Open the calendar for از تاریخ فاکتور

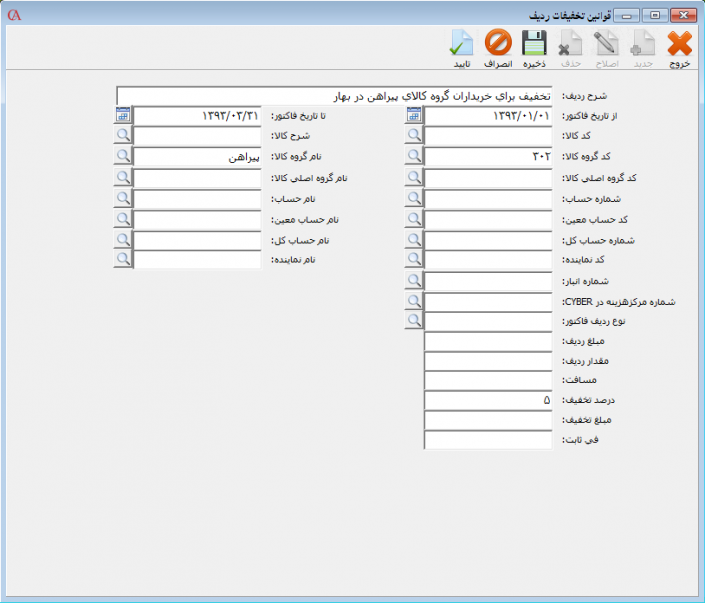tap(415, 115)
